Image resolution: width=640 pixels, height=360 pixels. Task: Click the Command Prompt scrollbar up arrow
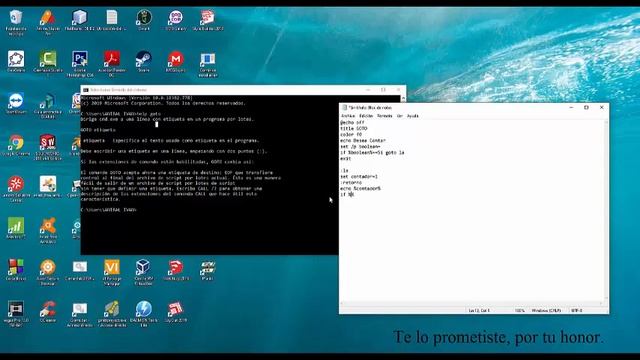(403, 98)
